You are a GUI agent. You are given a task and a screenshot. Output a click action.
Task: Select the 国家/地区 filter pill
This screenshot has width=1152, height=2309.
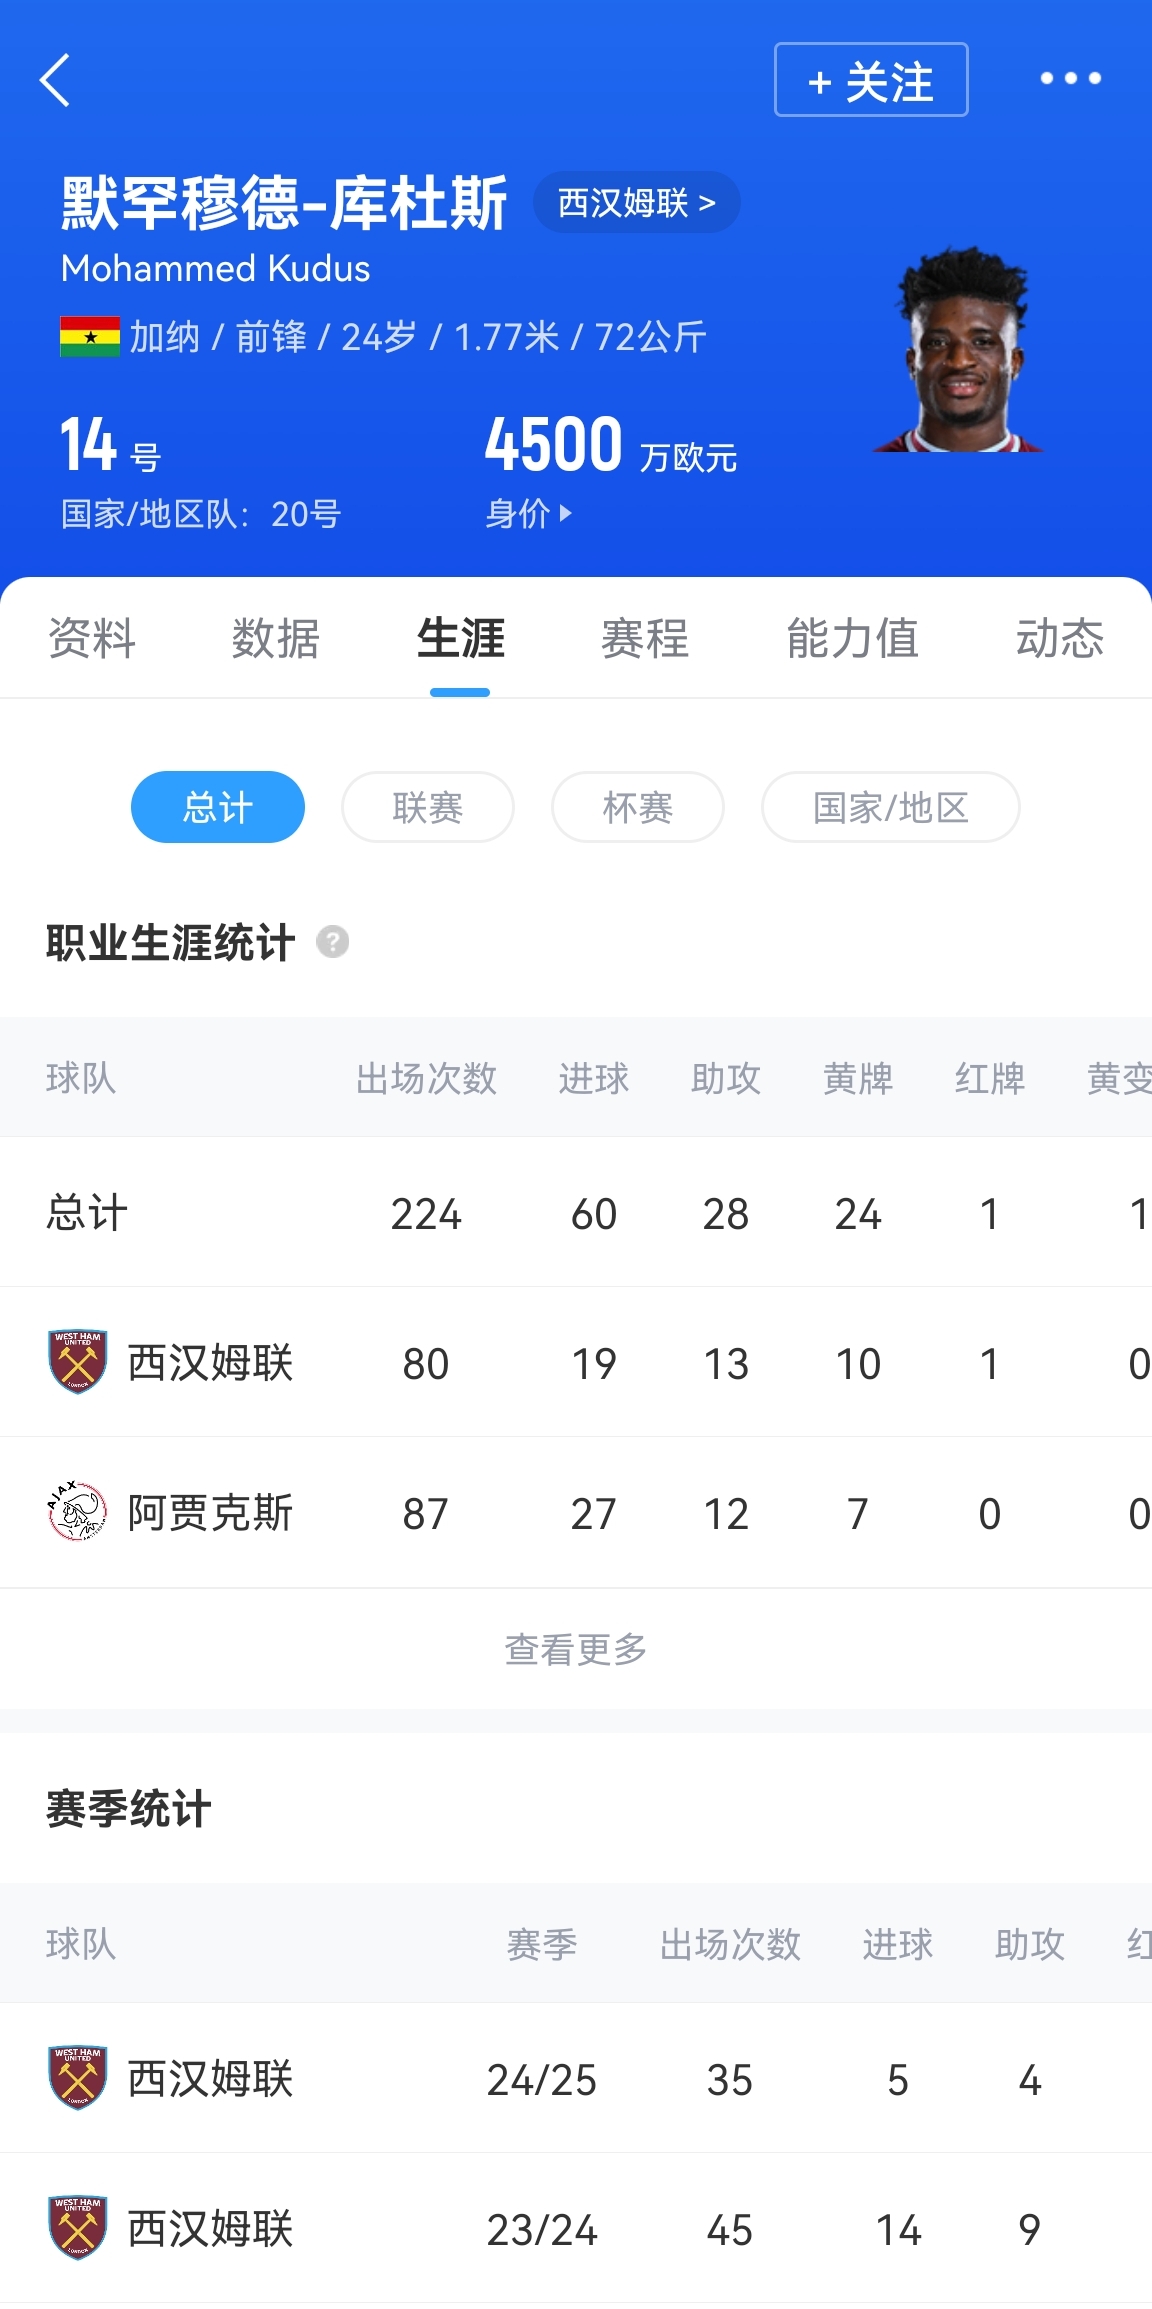coord(890,807)
